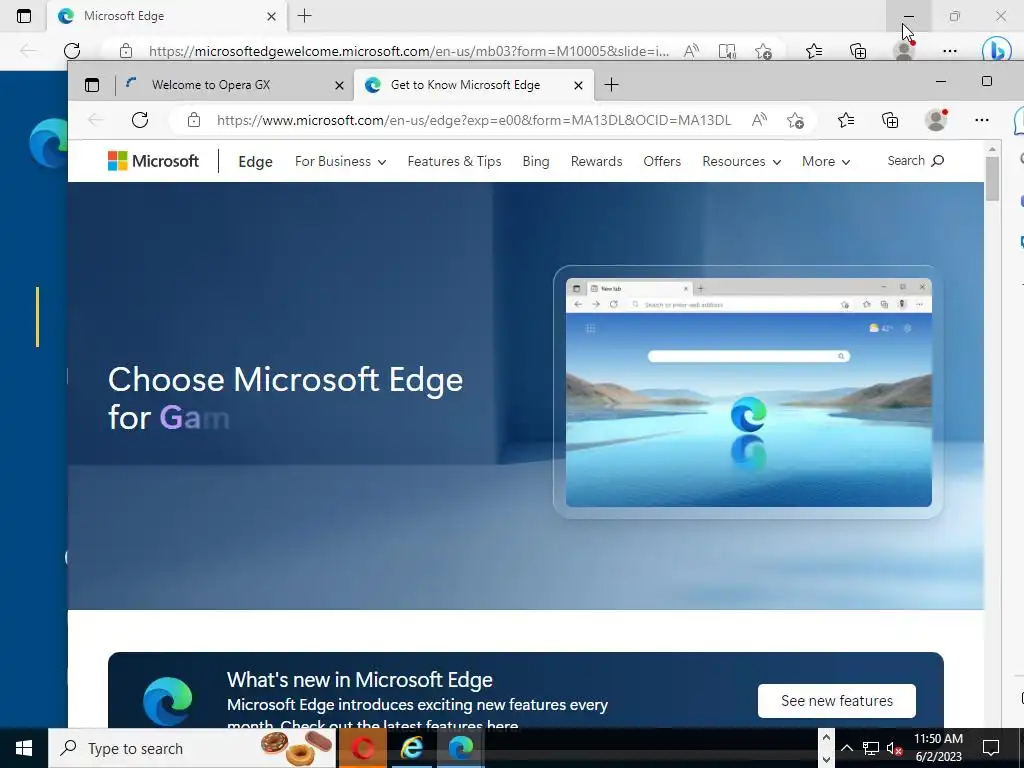Expand the For Business dropdown
Screen dimensions: 1024x768
(x=340, y=161)
